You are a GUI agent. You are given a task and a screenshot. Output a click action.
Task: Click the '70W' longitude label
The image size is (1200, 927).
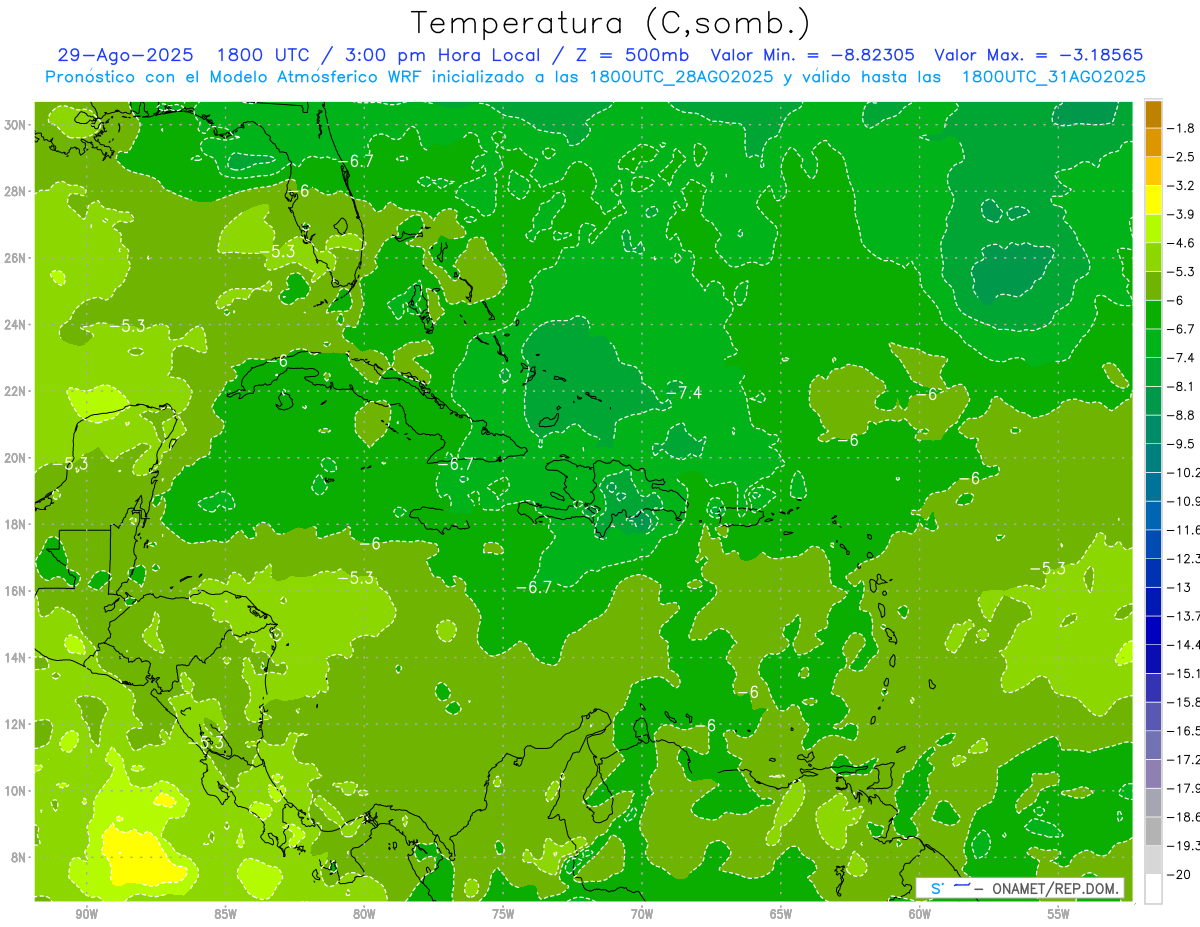642,914
